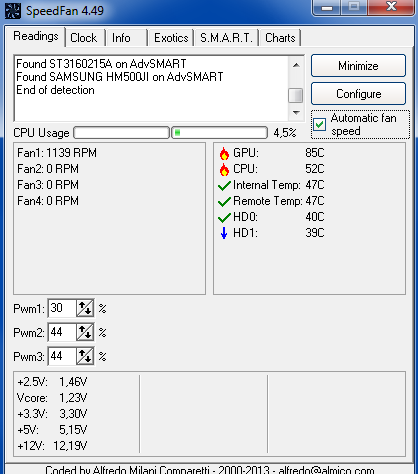
Task: Click the Minimize button
Action: [358, 66]
